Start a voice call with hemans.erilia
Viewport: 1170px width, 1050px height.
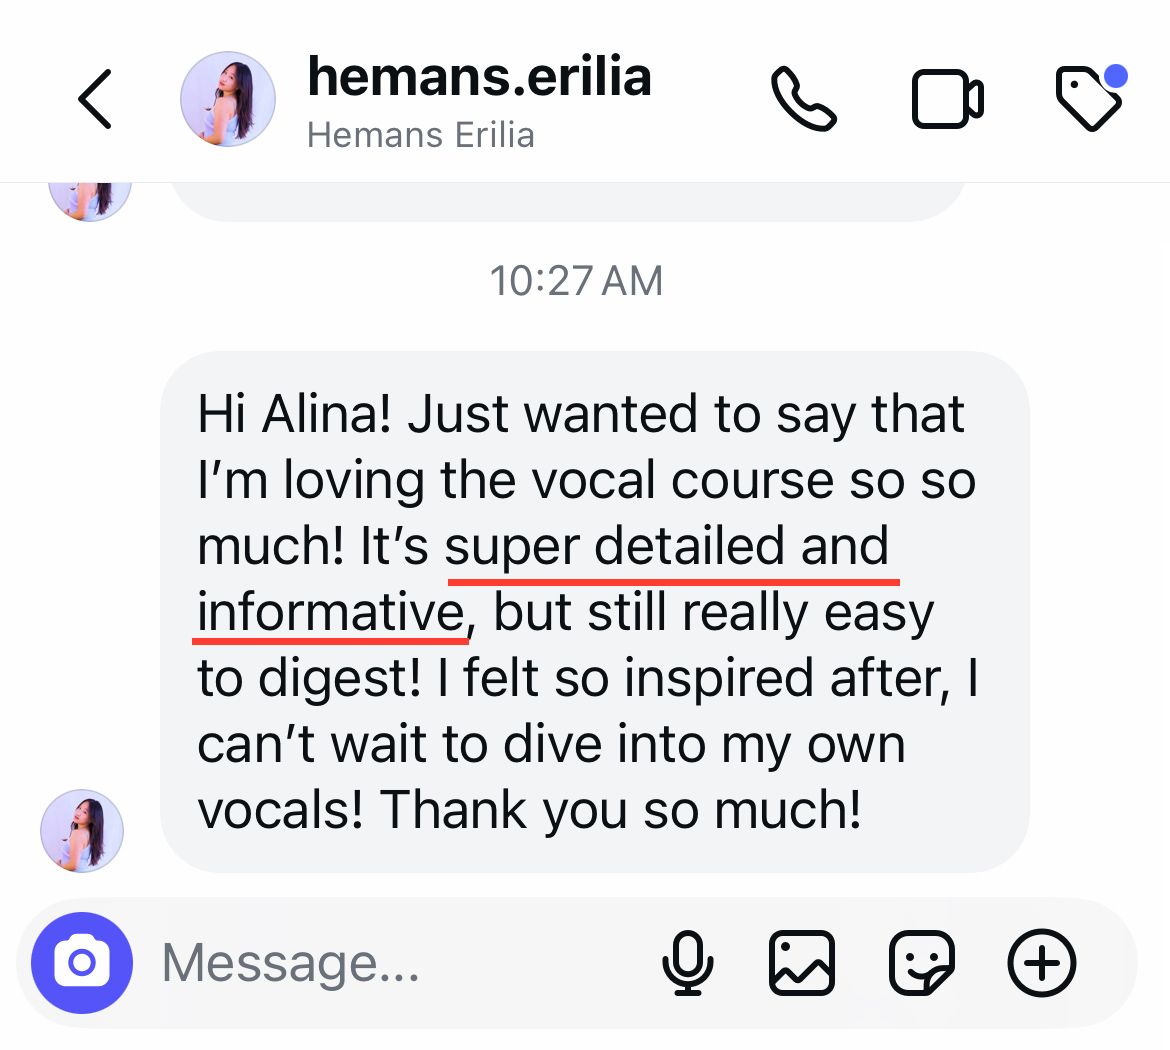pos(803,99)
